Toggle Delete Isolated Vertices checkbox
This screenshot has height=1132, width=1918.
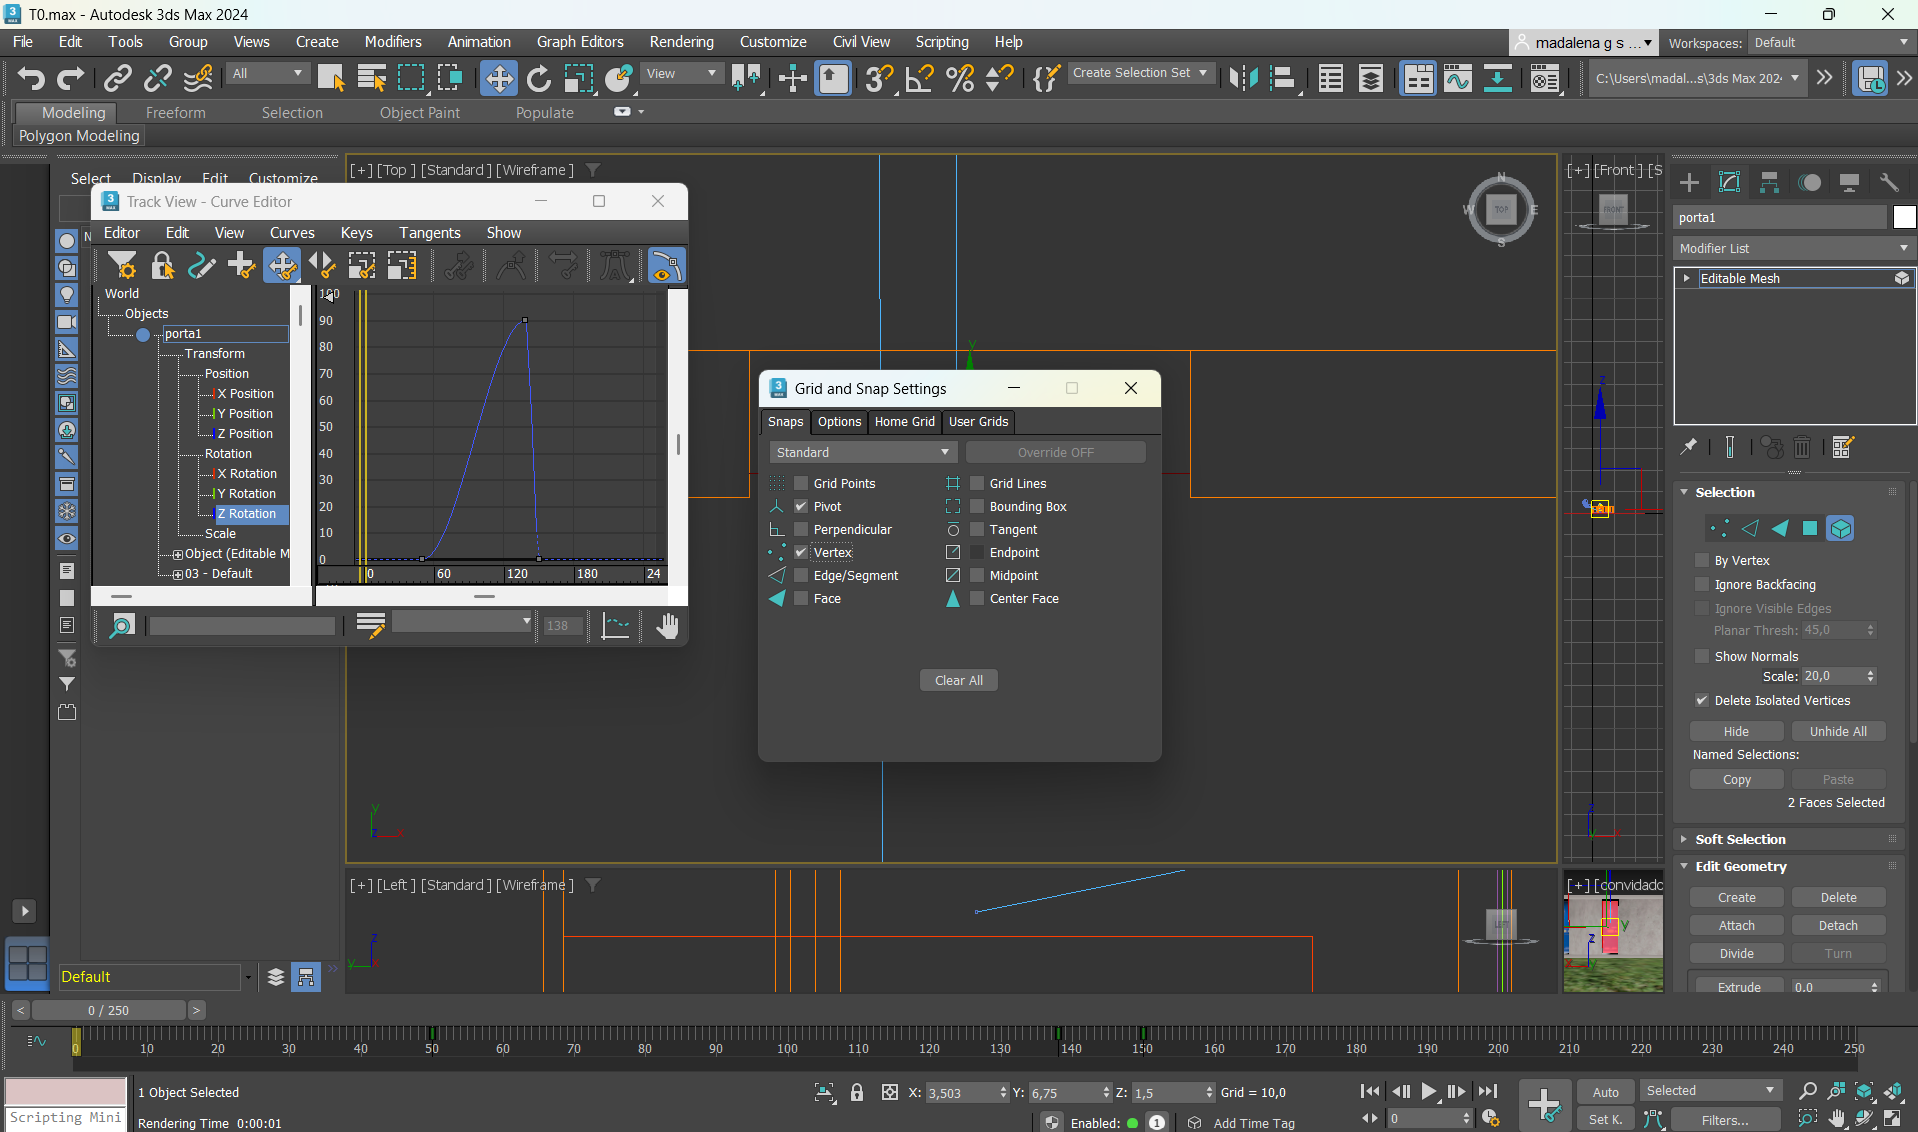tap(1702, 701)
